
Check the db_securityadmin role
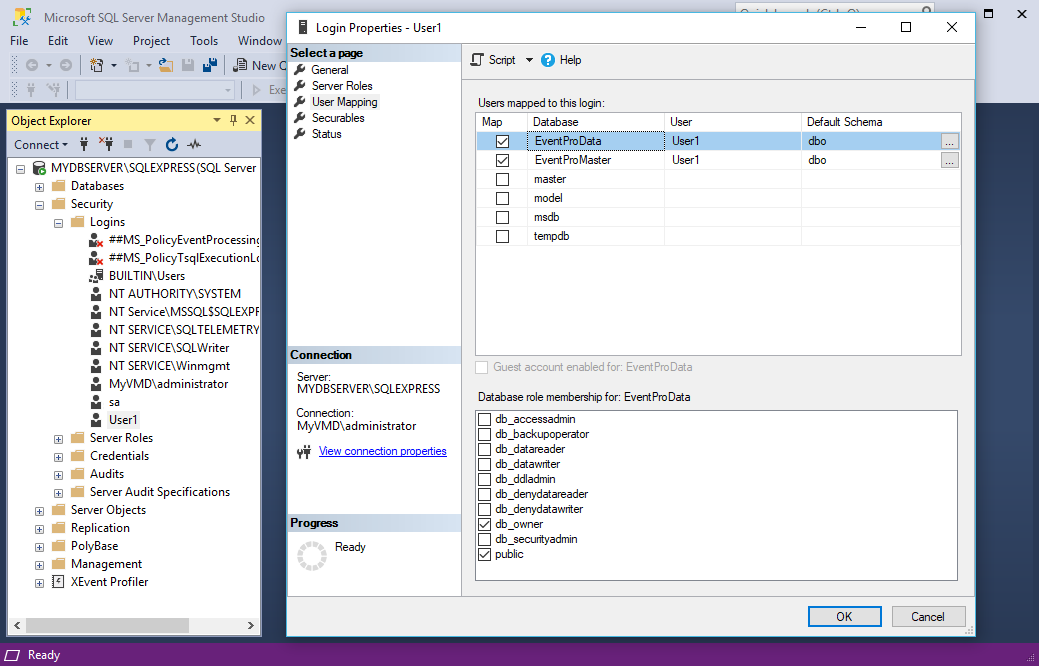(x=484, y=539)
